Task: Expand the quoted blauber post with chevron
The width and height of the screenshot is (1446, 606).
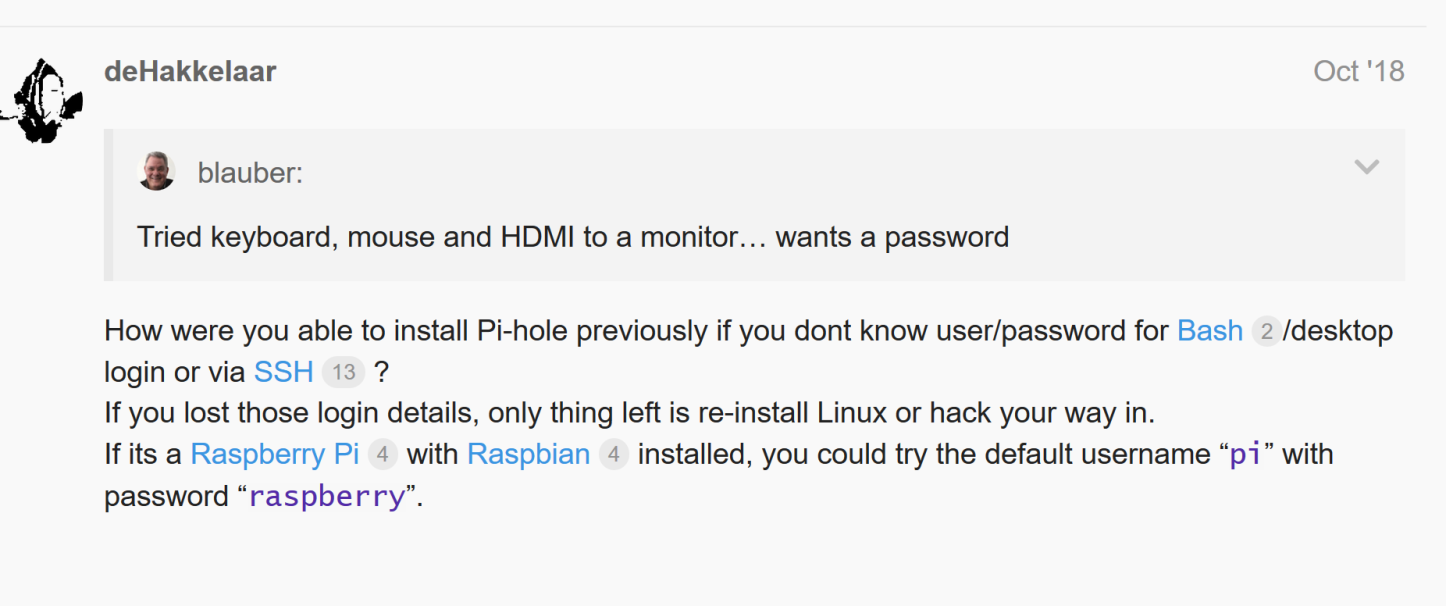Action: tap(1366, 168)
